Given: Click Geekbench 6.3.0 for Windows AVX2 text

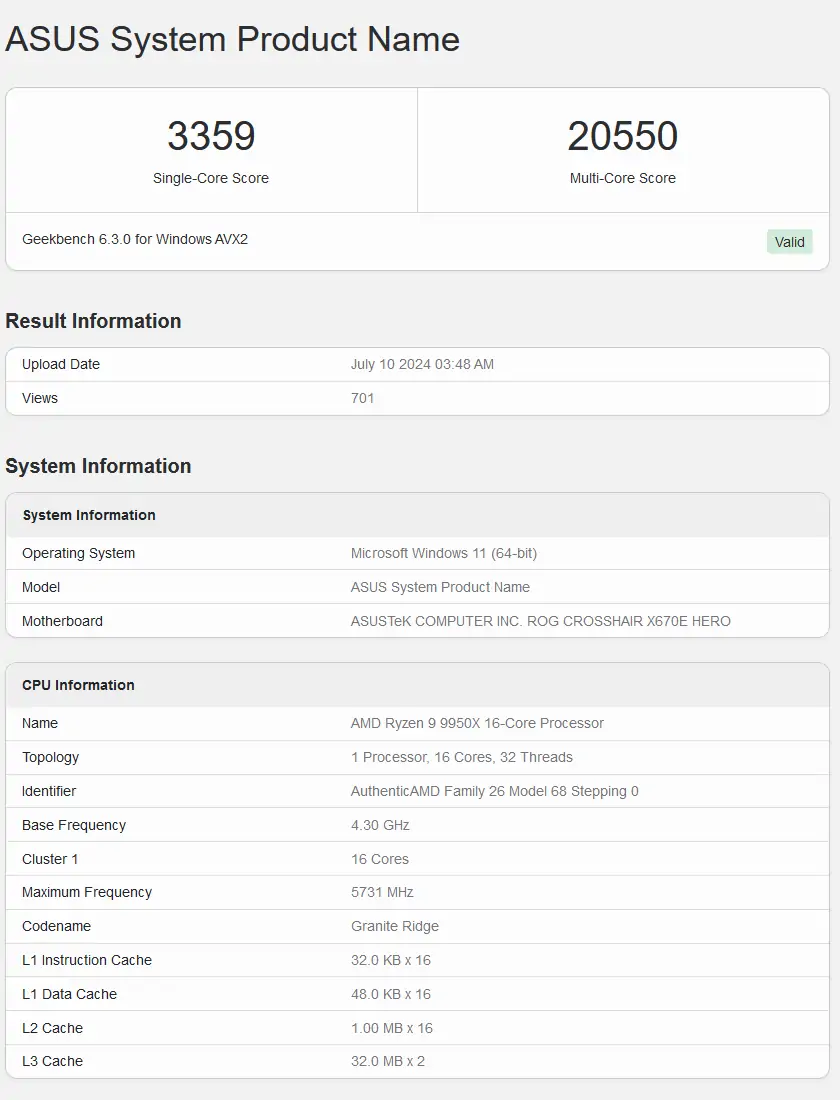Looking at the screenshot, I should [x=135, y=239].
